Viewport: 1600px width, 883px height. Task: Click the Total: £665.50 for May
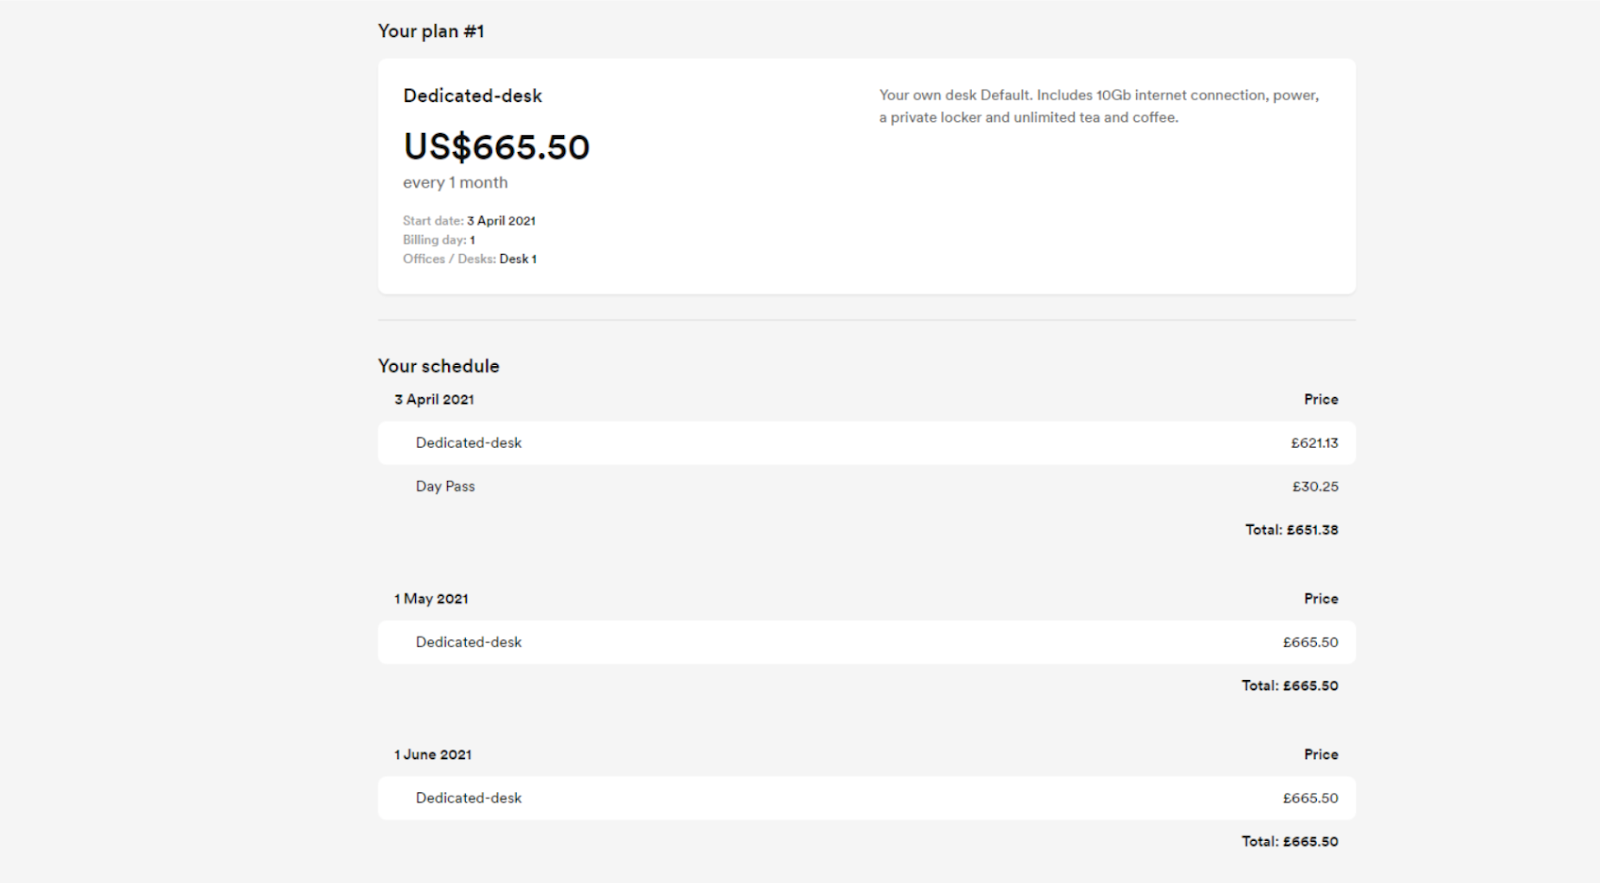[x=1290, y=686]
